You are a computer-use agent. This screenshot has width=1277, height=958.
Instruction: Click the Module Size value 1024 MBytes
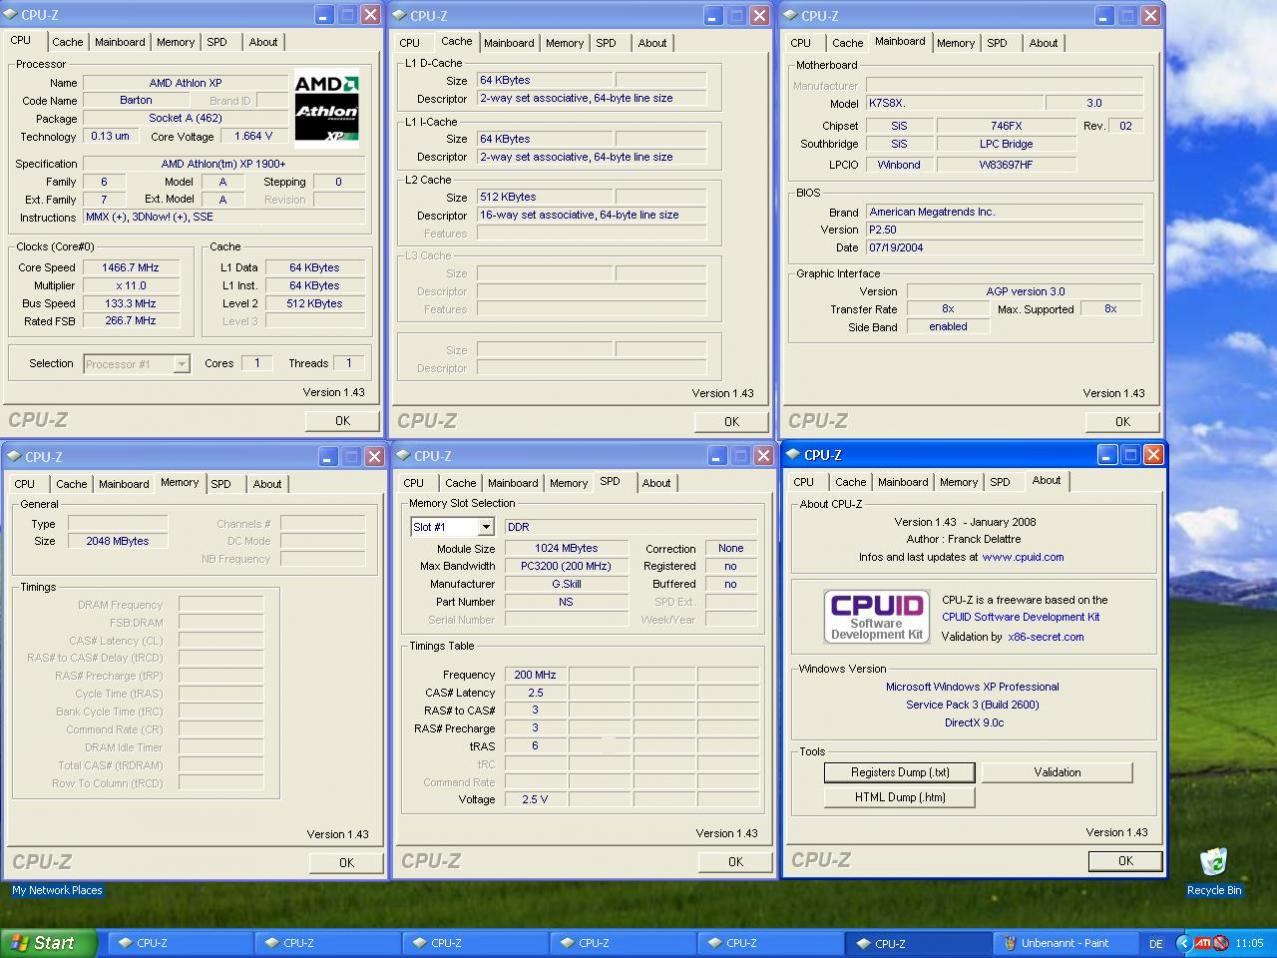click(x=565, y=549)
